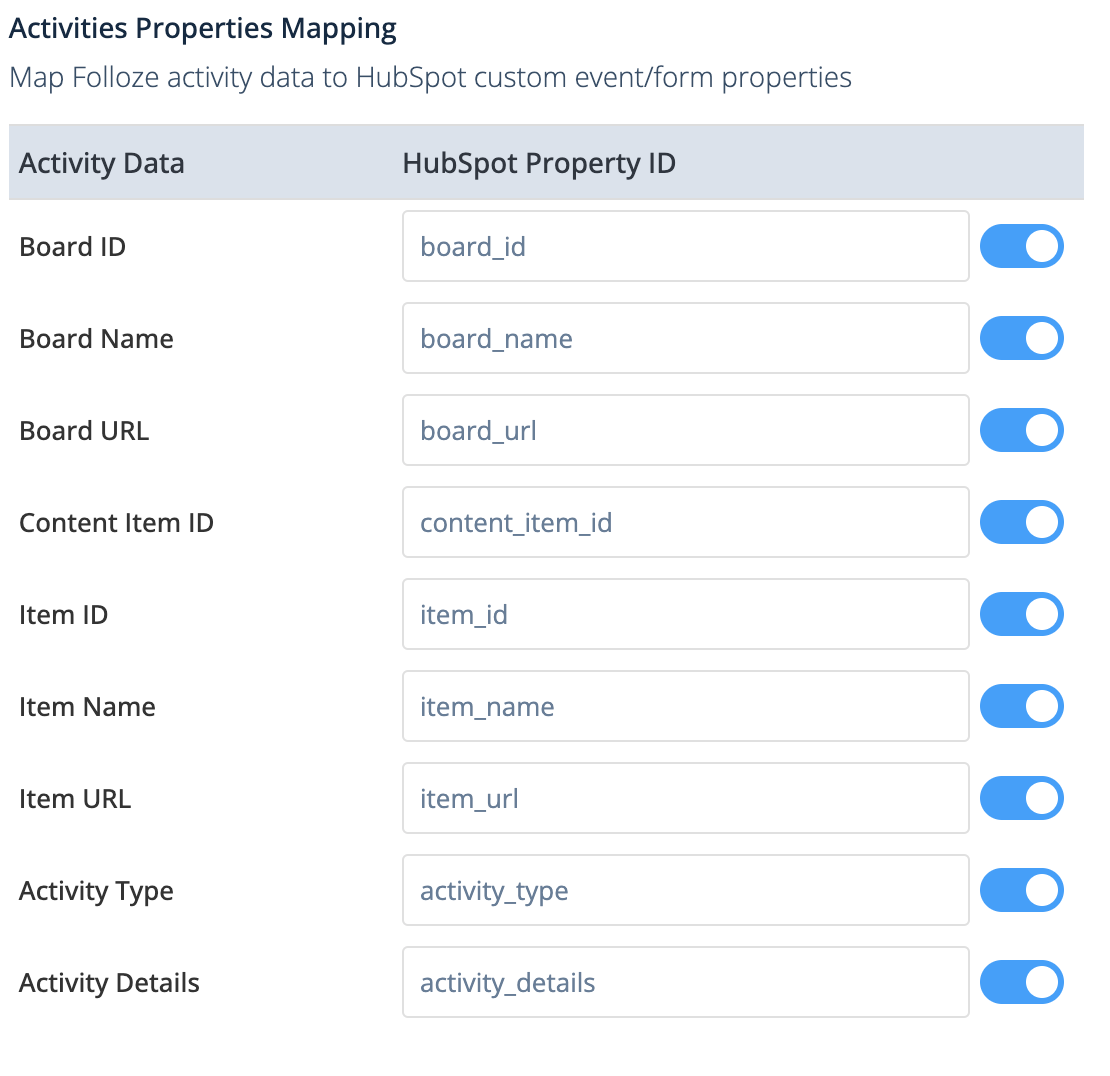Click the Activity Data column header

coord(102,163)
